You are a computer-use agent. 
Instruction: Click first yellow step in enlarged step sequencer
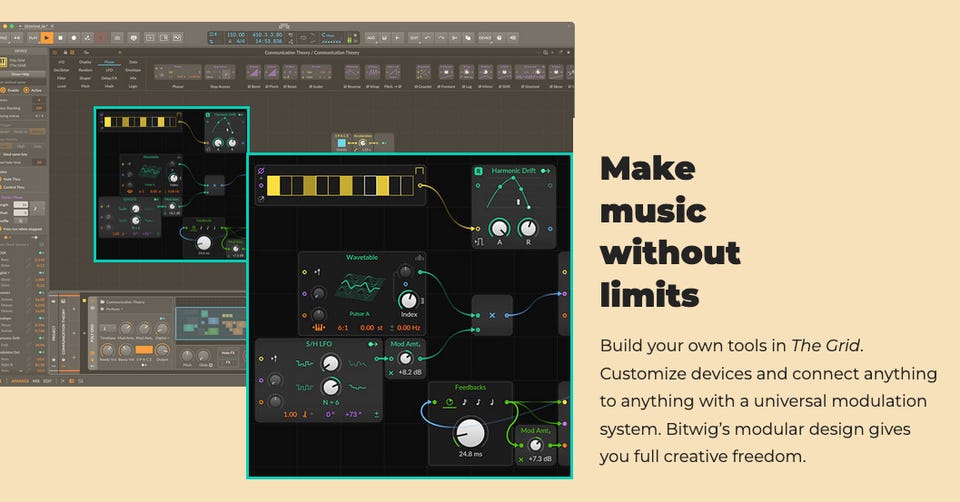(274, 185)
